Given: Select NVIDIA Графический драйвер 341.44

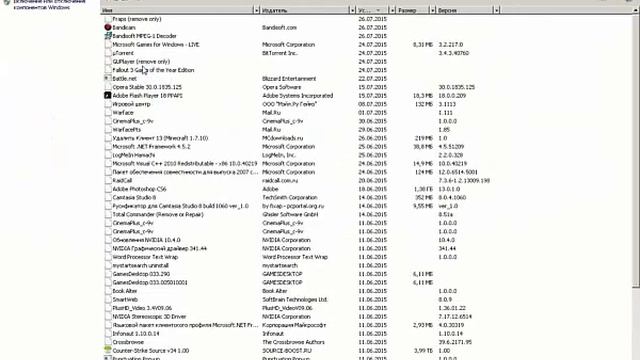Looking at the screenshot, I should pos(159,249).
